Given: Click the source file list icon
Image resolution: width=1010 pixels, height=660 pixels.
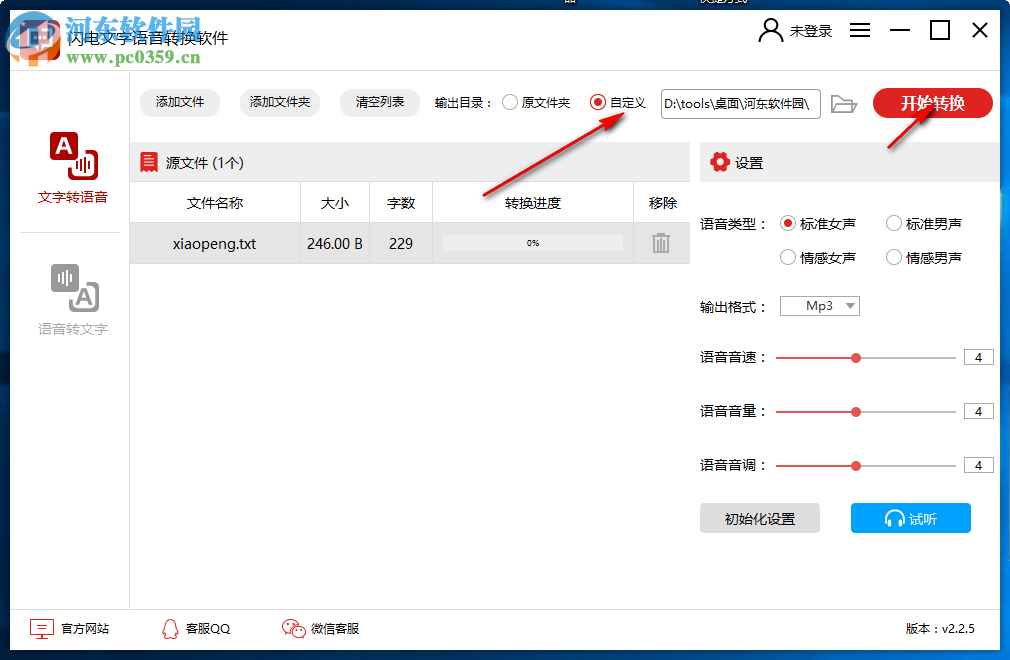Looking at the screenshot, I should tap(149, 162).
